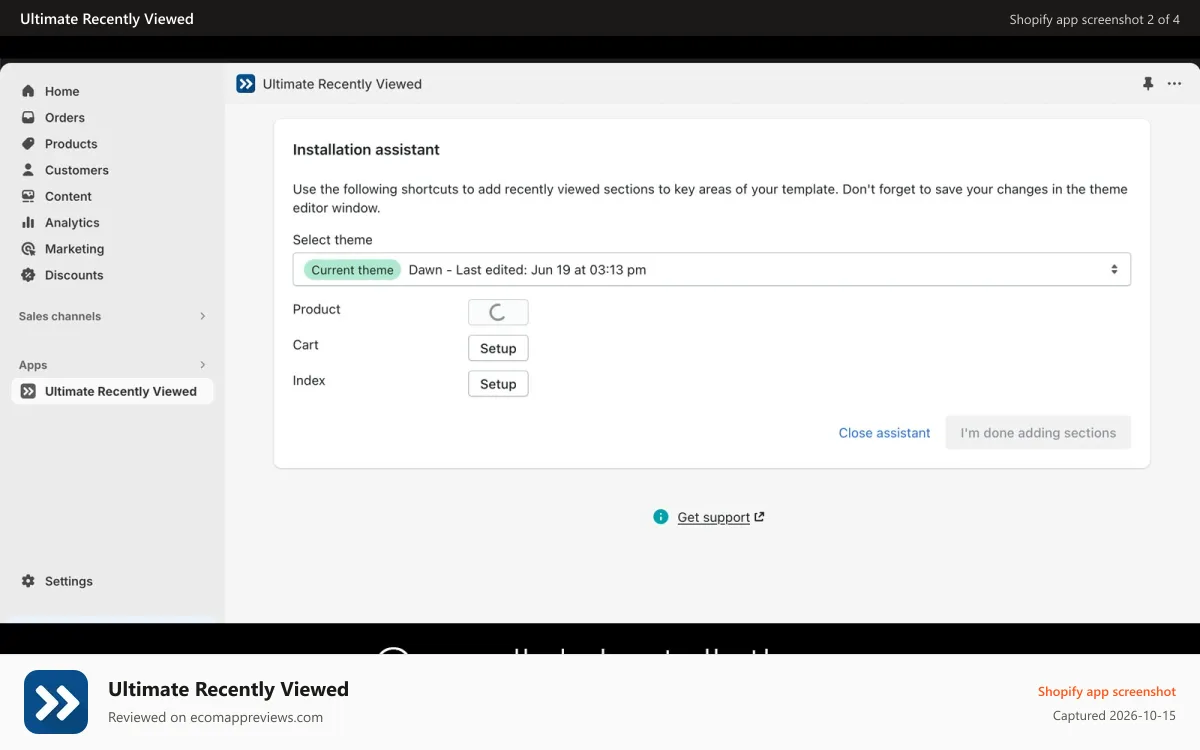Click Ultimate Recently Viewed sidebar app icon

point(28,391)
